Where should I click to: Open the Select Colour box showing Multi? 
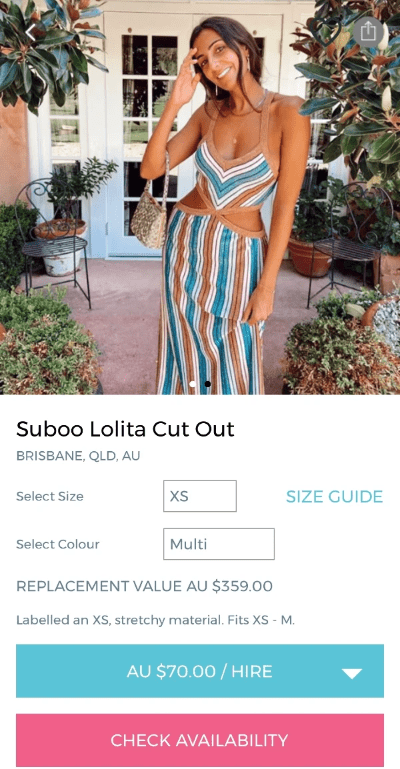point(219,544)
